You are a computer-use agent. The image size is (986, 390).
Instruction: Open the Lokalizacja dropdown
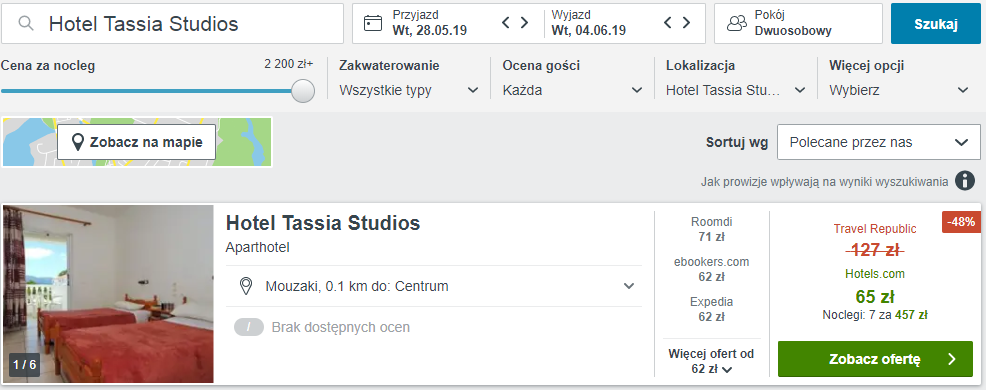point(736,90)
